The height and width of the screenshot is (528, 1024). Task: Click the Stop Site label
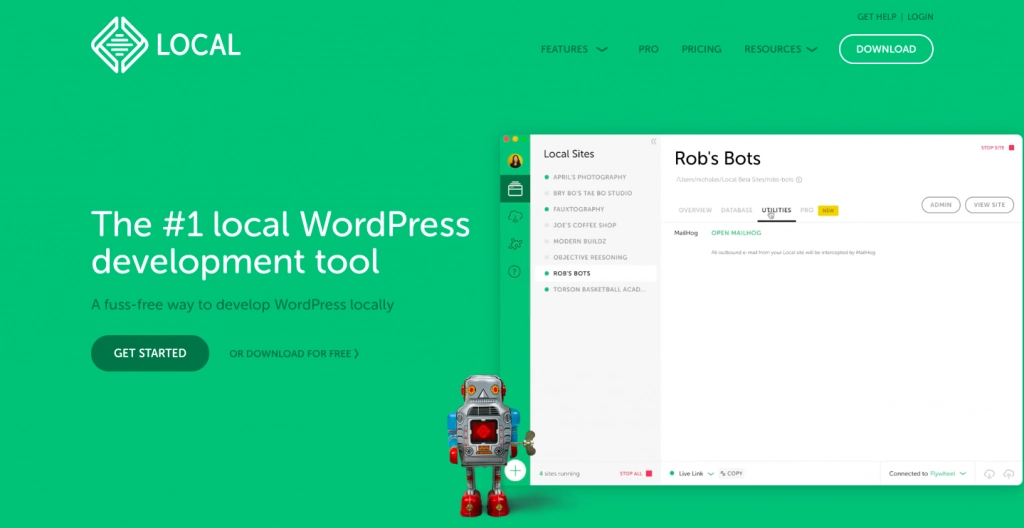(993, 148)
